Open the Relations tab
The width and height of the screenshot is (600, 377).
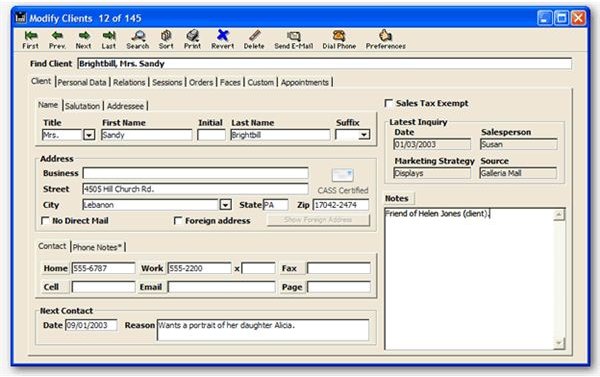coord(129,82)
